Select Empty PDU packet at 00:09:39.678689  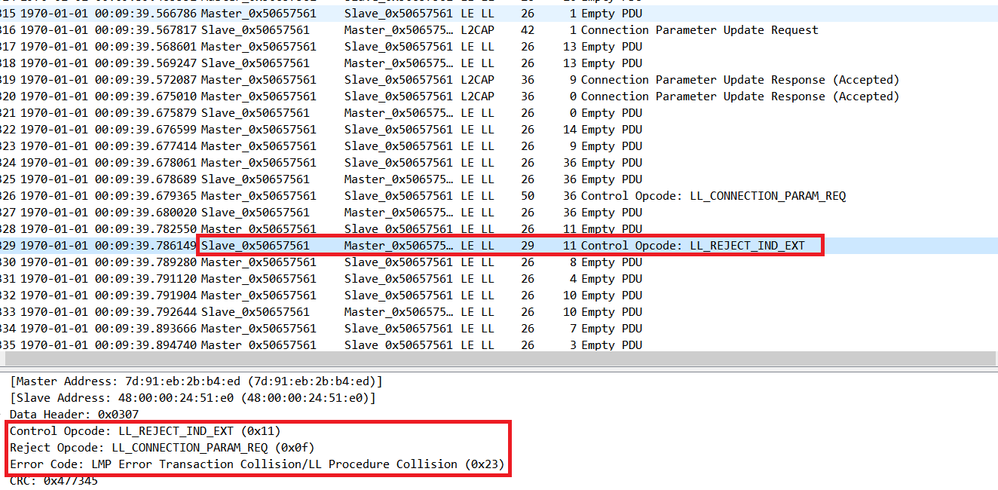click(x=499, y=179)
